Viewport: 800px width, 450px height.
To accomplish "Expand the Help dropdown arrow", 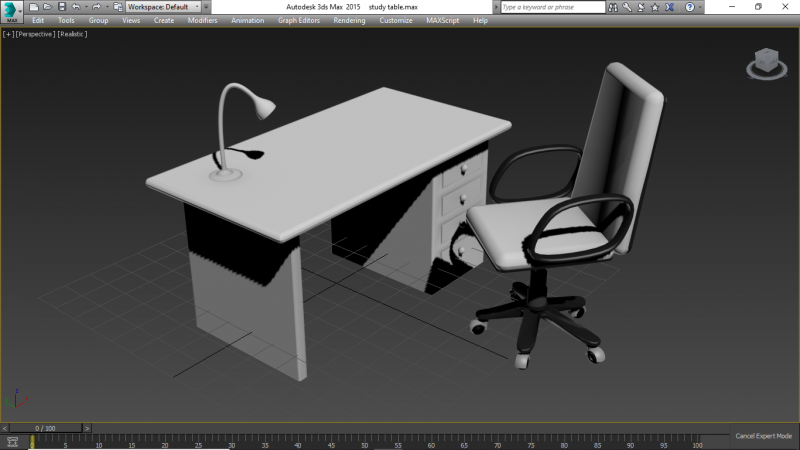I will (699, 7).
